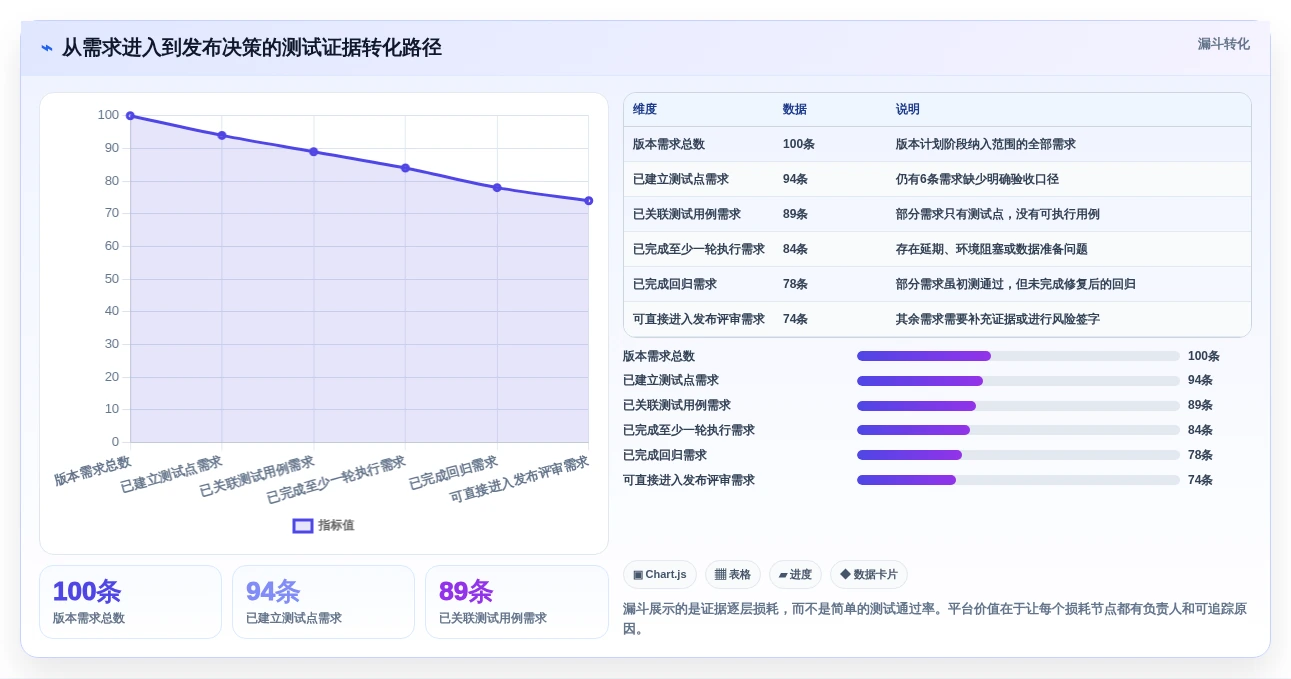1291x679 pixels.
Task: Click the 漏斗转化 tag in the header
Action: [1224, 44]
